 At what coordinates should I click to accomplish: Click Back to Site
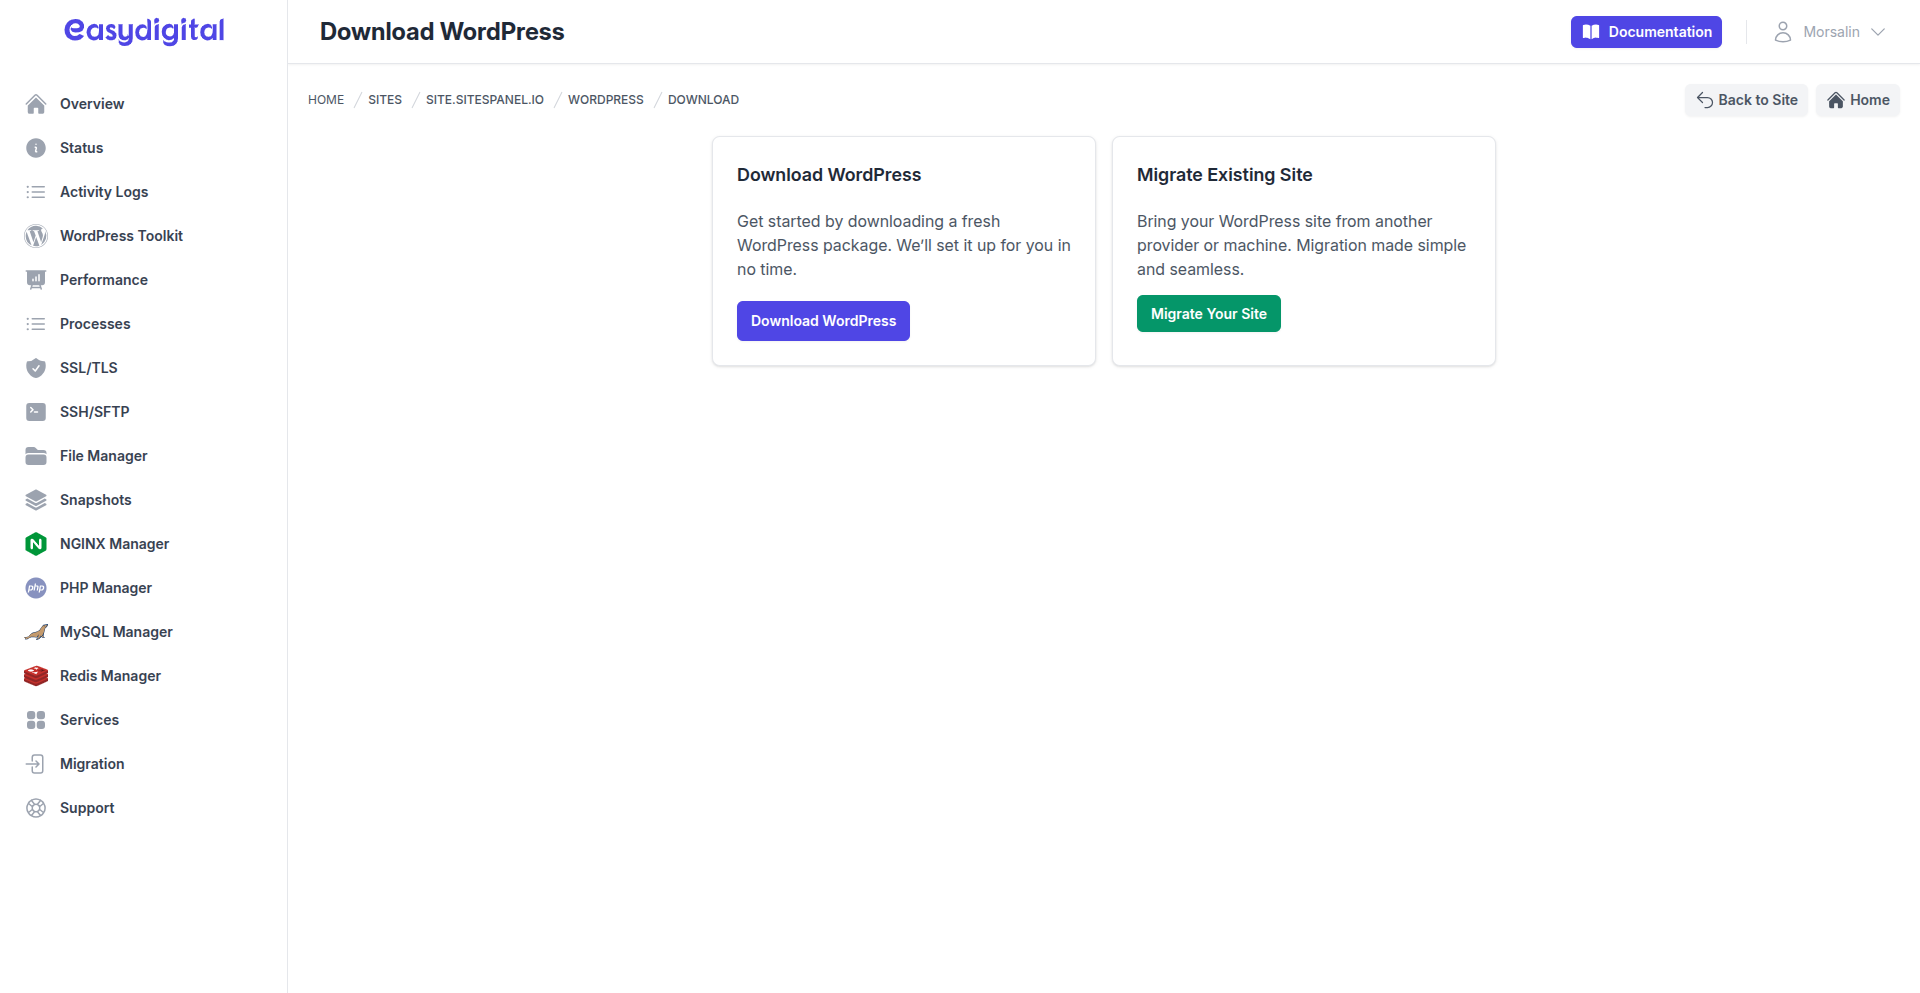tap(1746, 99)
